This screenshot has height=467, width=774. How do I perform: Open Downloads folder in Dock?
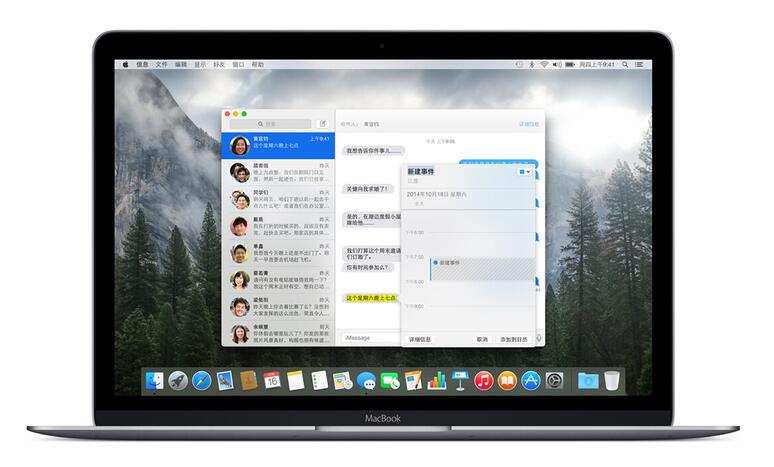588,381
